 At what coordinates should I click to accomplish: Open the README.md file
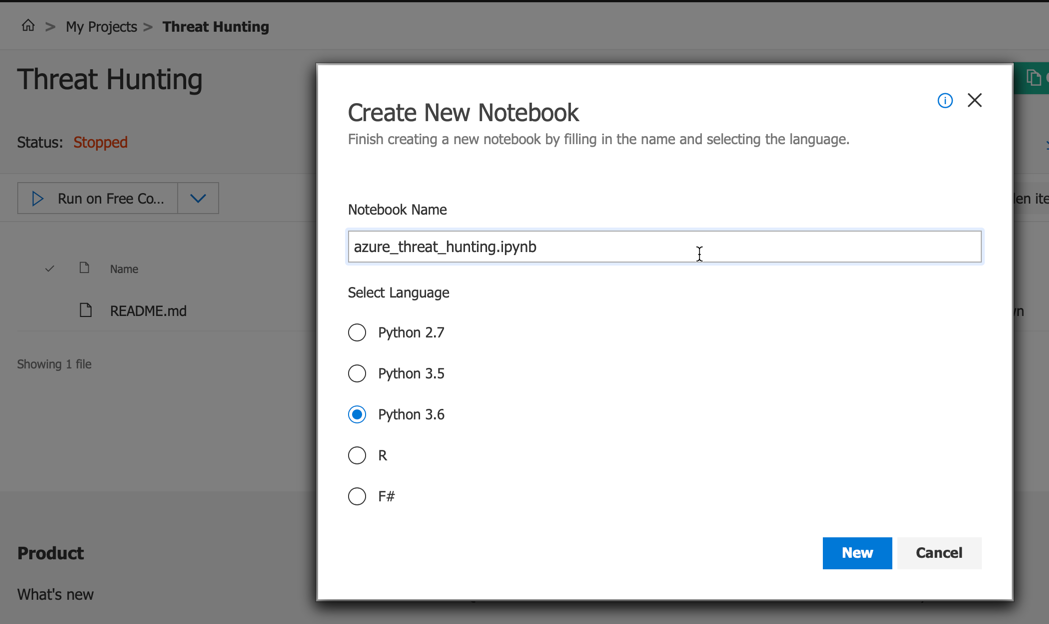coord(149,311)
